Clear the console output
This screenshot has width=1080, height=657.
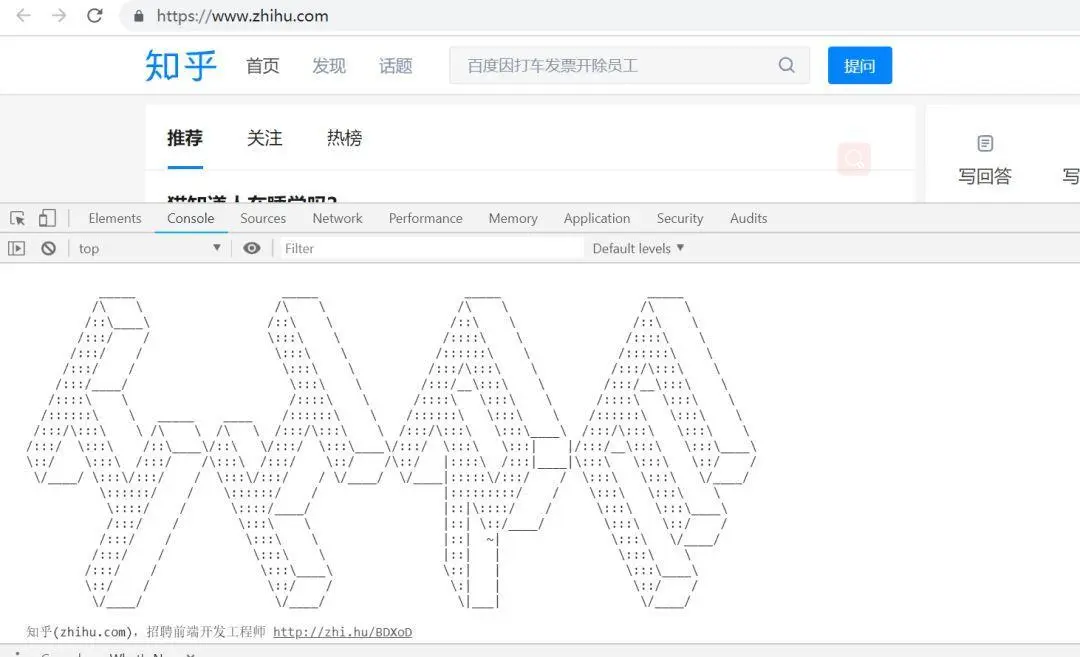[x=48, y=248]
